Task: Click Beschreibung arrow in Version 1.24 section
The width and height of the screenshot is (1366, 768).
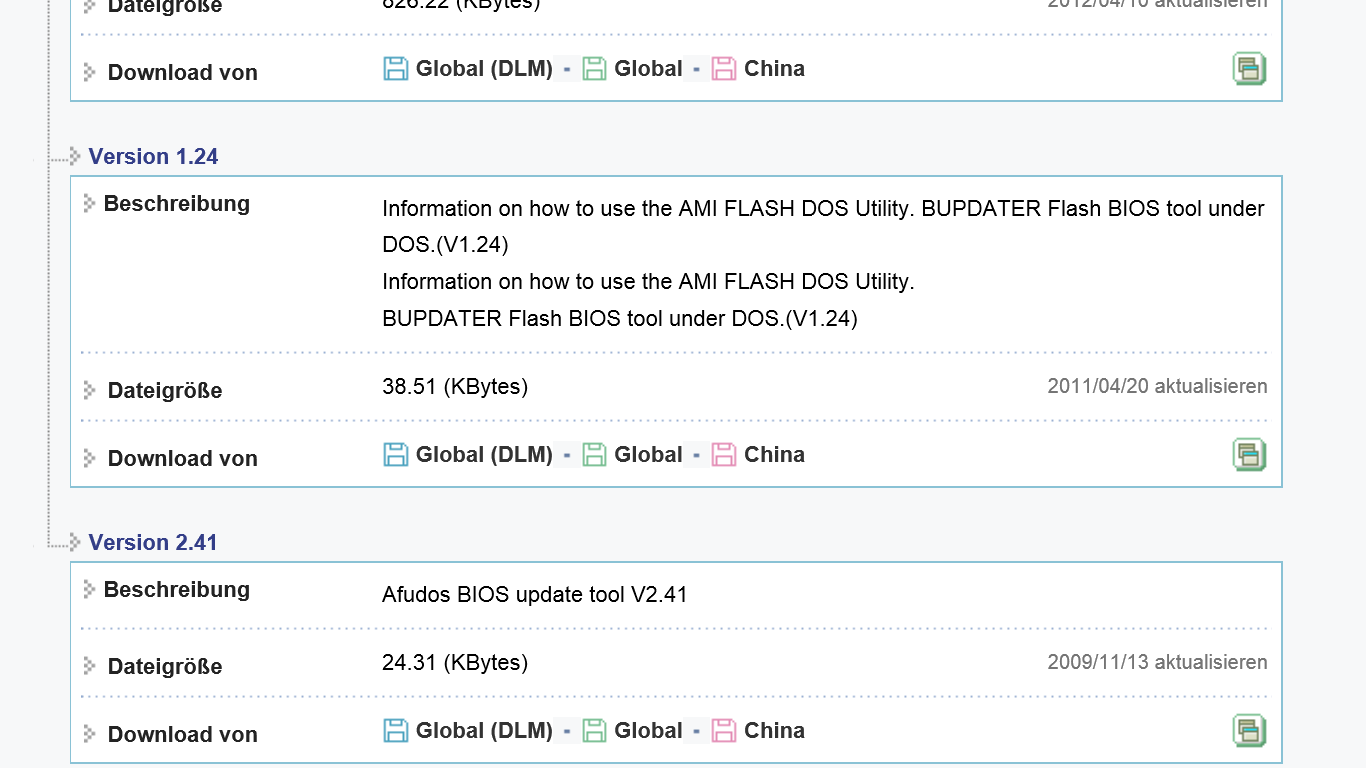Action: coord(89,203)
